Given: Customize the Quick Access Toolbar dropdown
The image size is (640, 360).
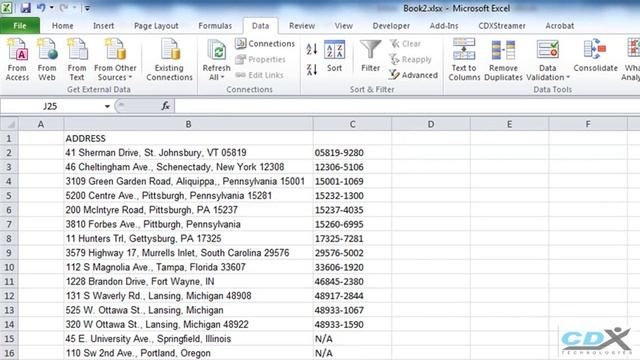Looking at the screenshot, I should tap(87, 8).
